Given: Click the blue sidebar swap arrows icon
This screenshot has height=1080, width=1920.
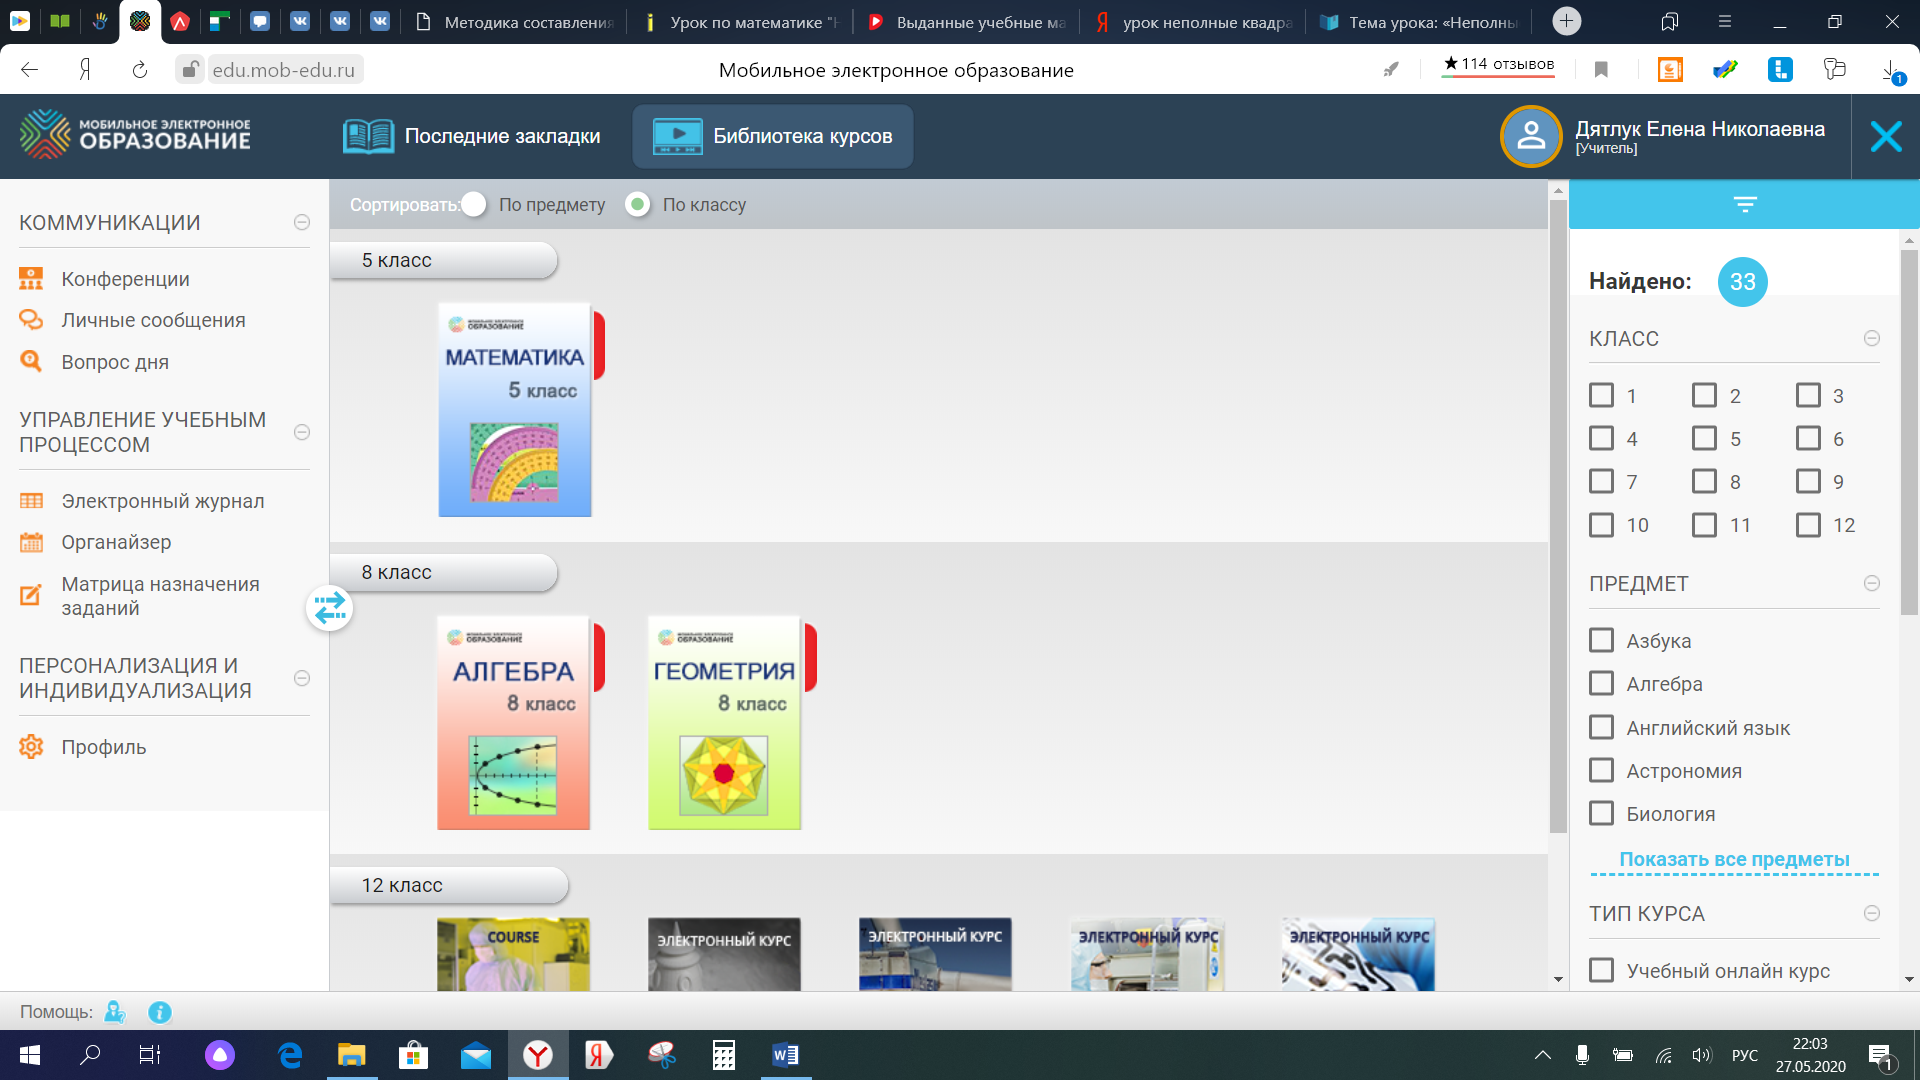Looking at the screenshot, I should (329, 608).
